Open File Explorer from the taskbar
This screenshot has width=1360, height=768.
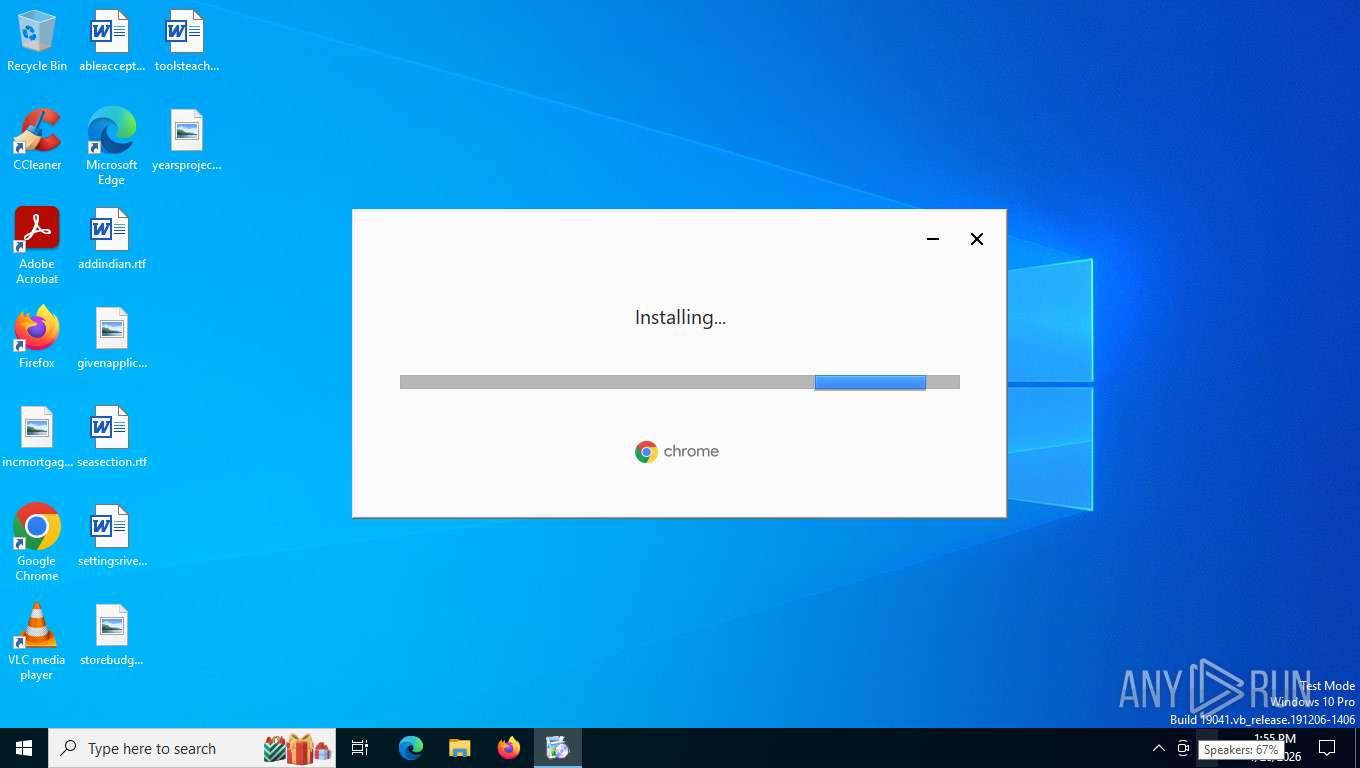459,748
